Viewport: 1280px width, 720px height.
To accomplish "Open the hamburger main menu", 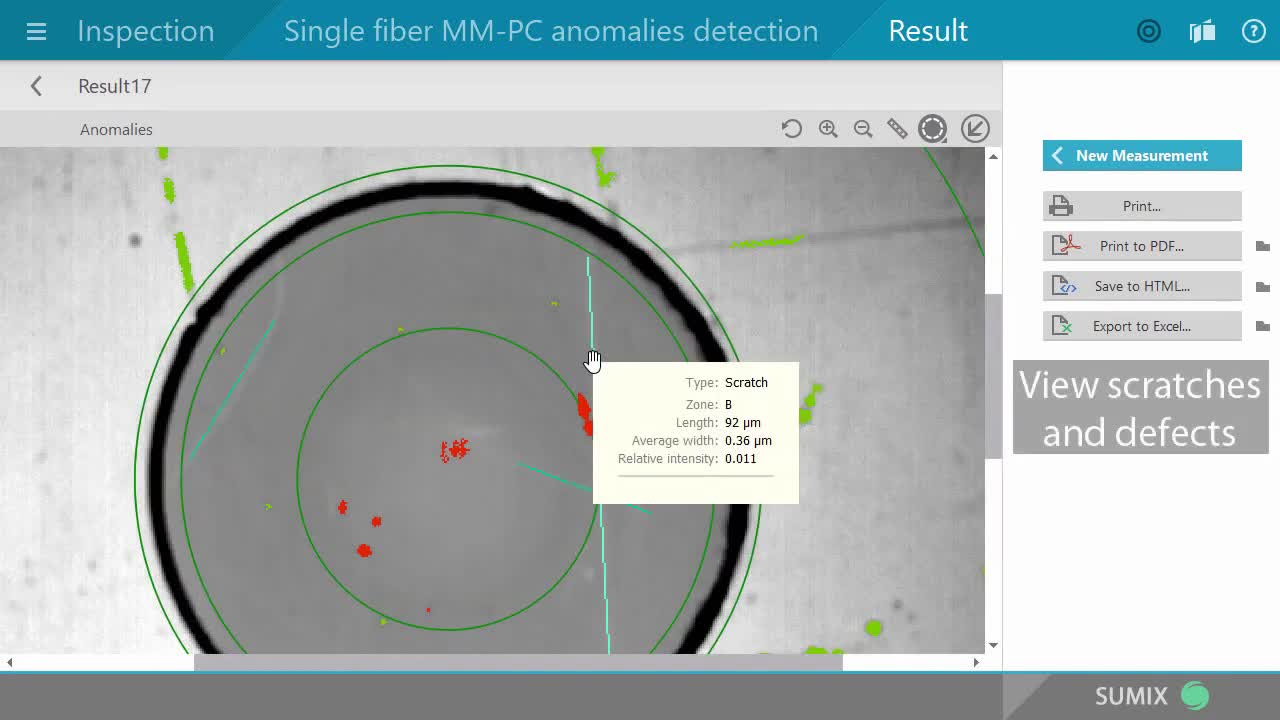I will (36, 31).
